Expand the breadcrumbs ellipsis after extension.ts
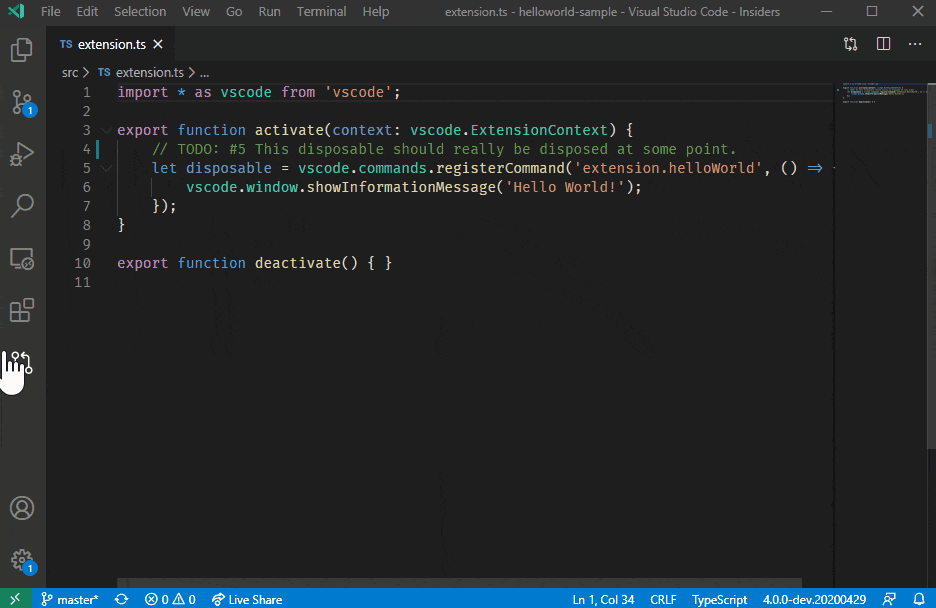The height and width of the screenshot is (608, 936). [204, 72]
